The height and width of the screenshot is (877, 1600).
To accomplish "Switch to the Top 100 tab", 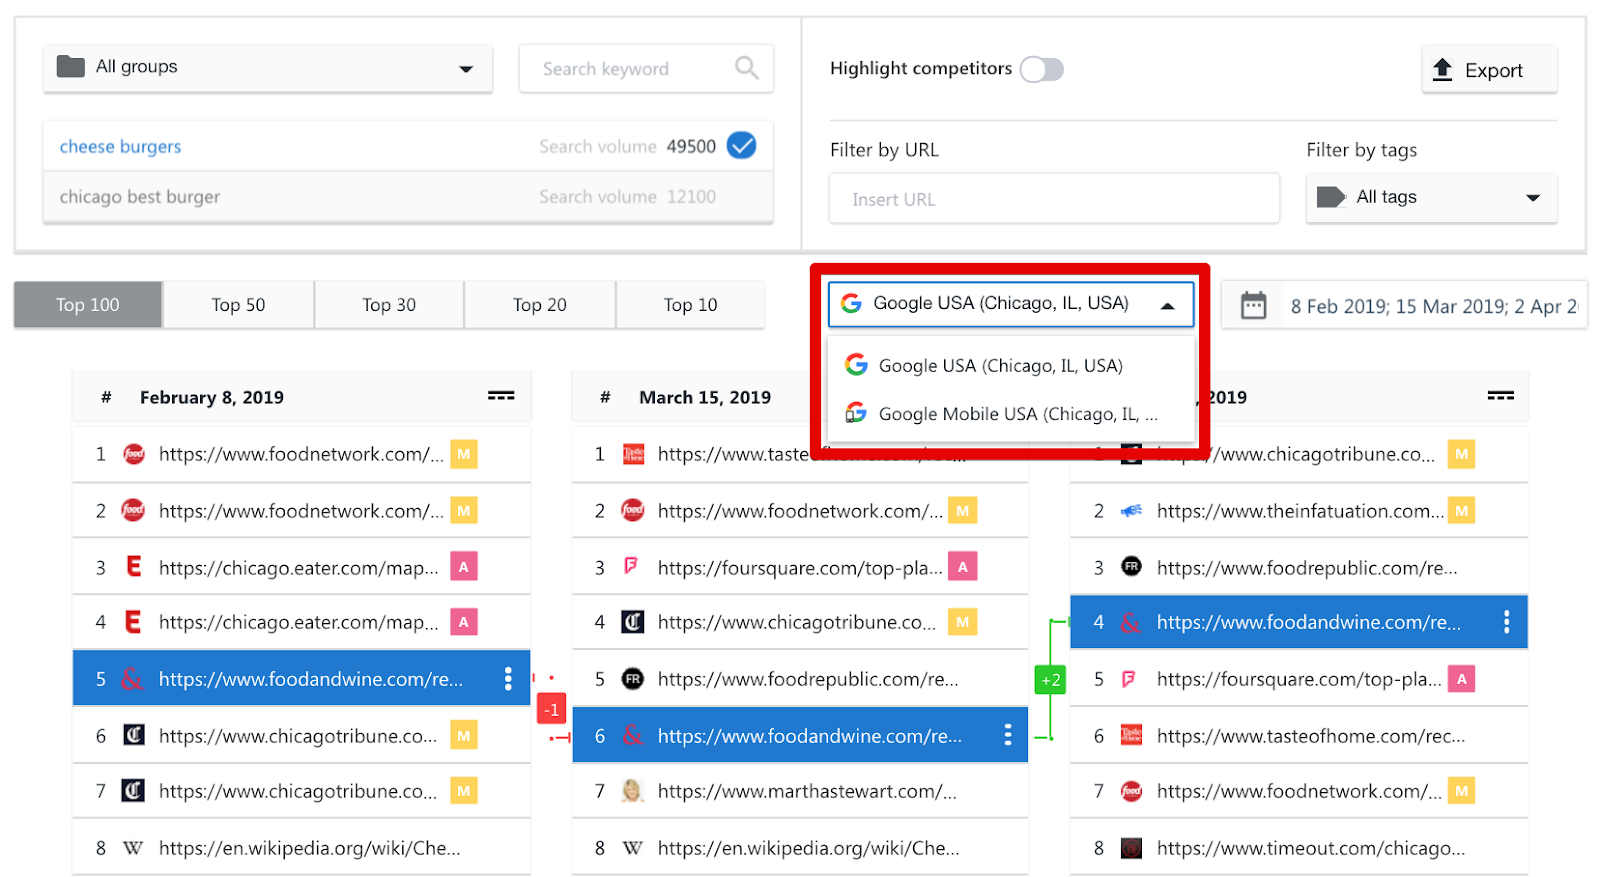I will click(x=88, y=305).
